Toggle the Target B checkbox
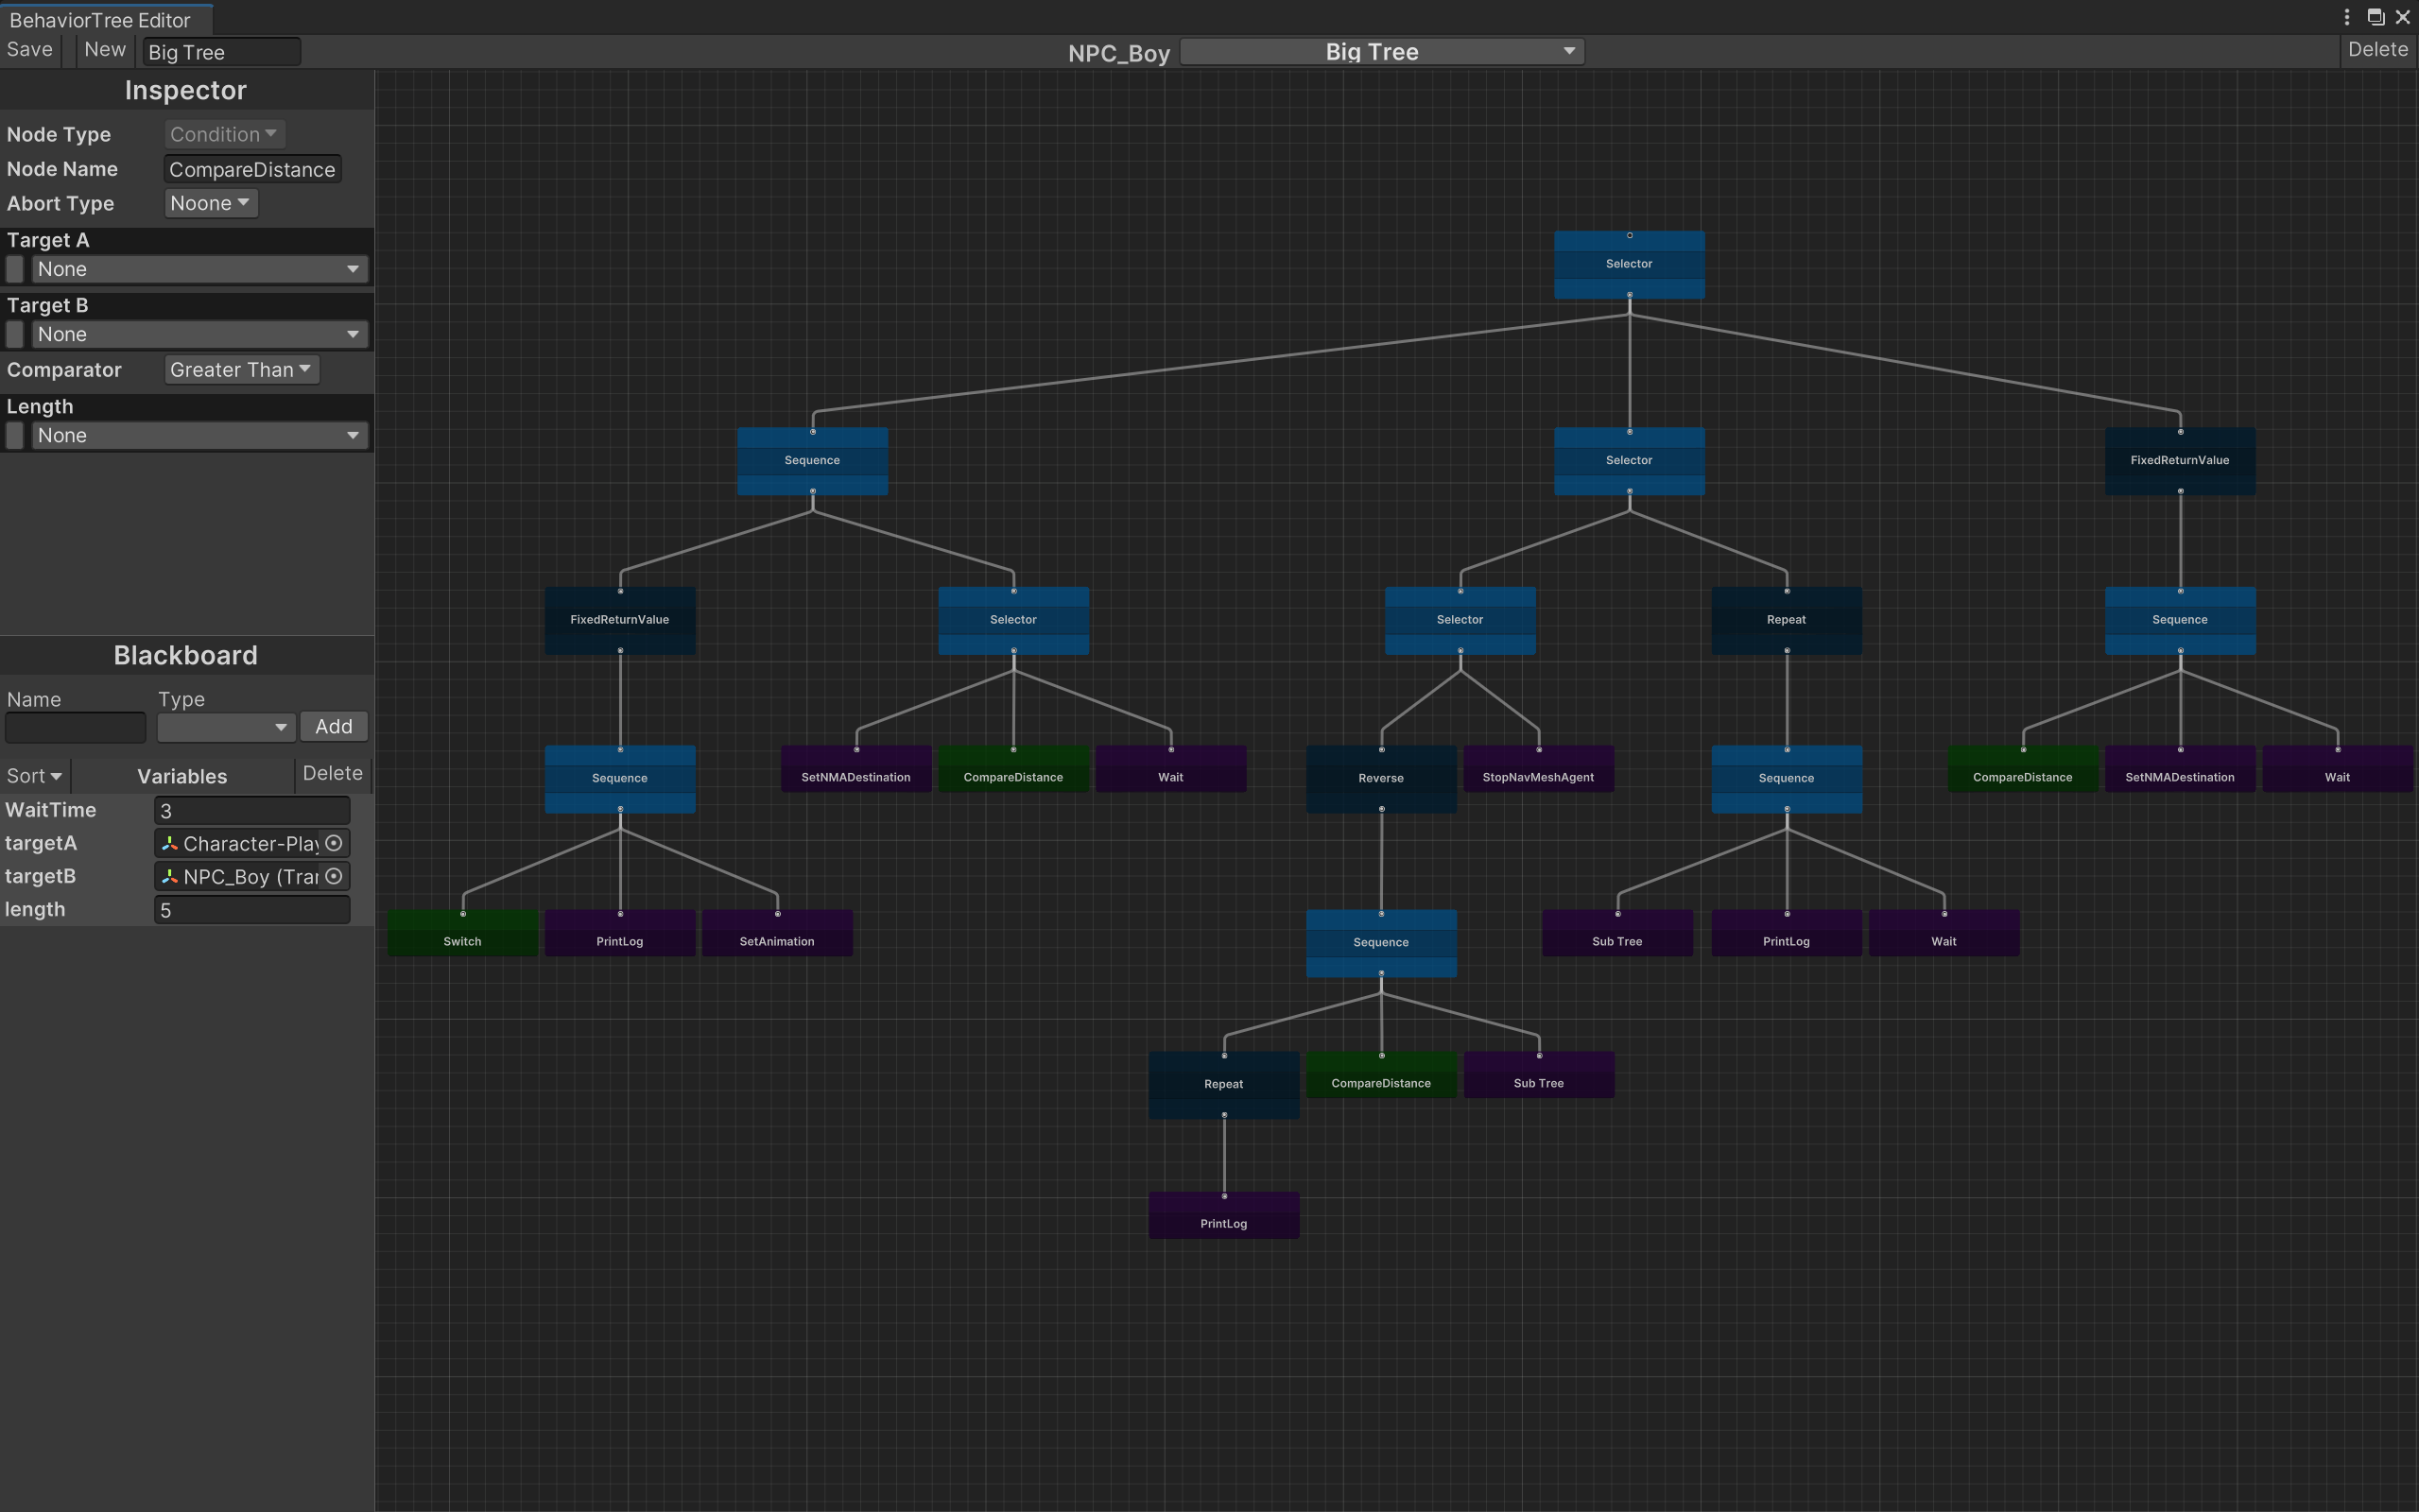The image size is (2419, 1512). (x=15, y=334)
